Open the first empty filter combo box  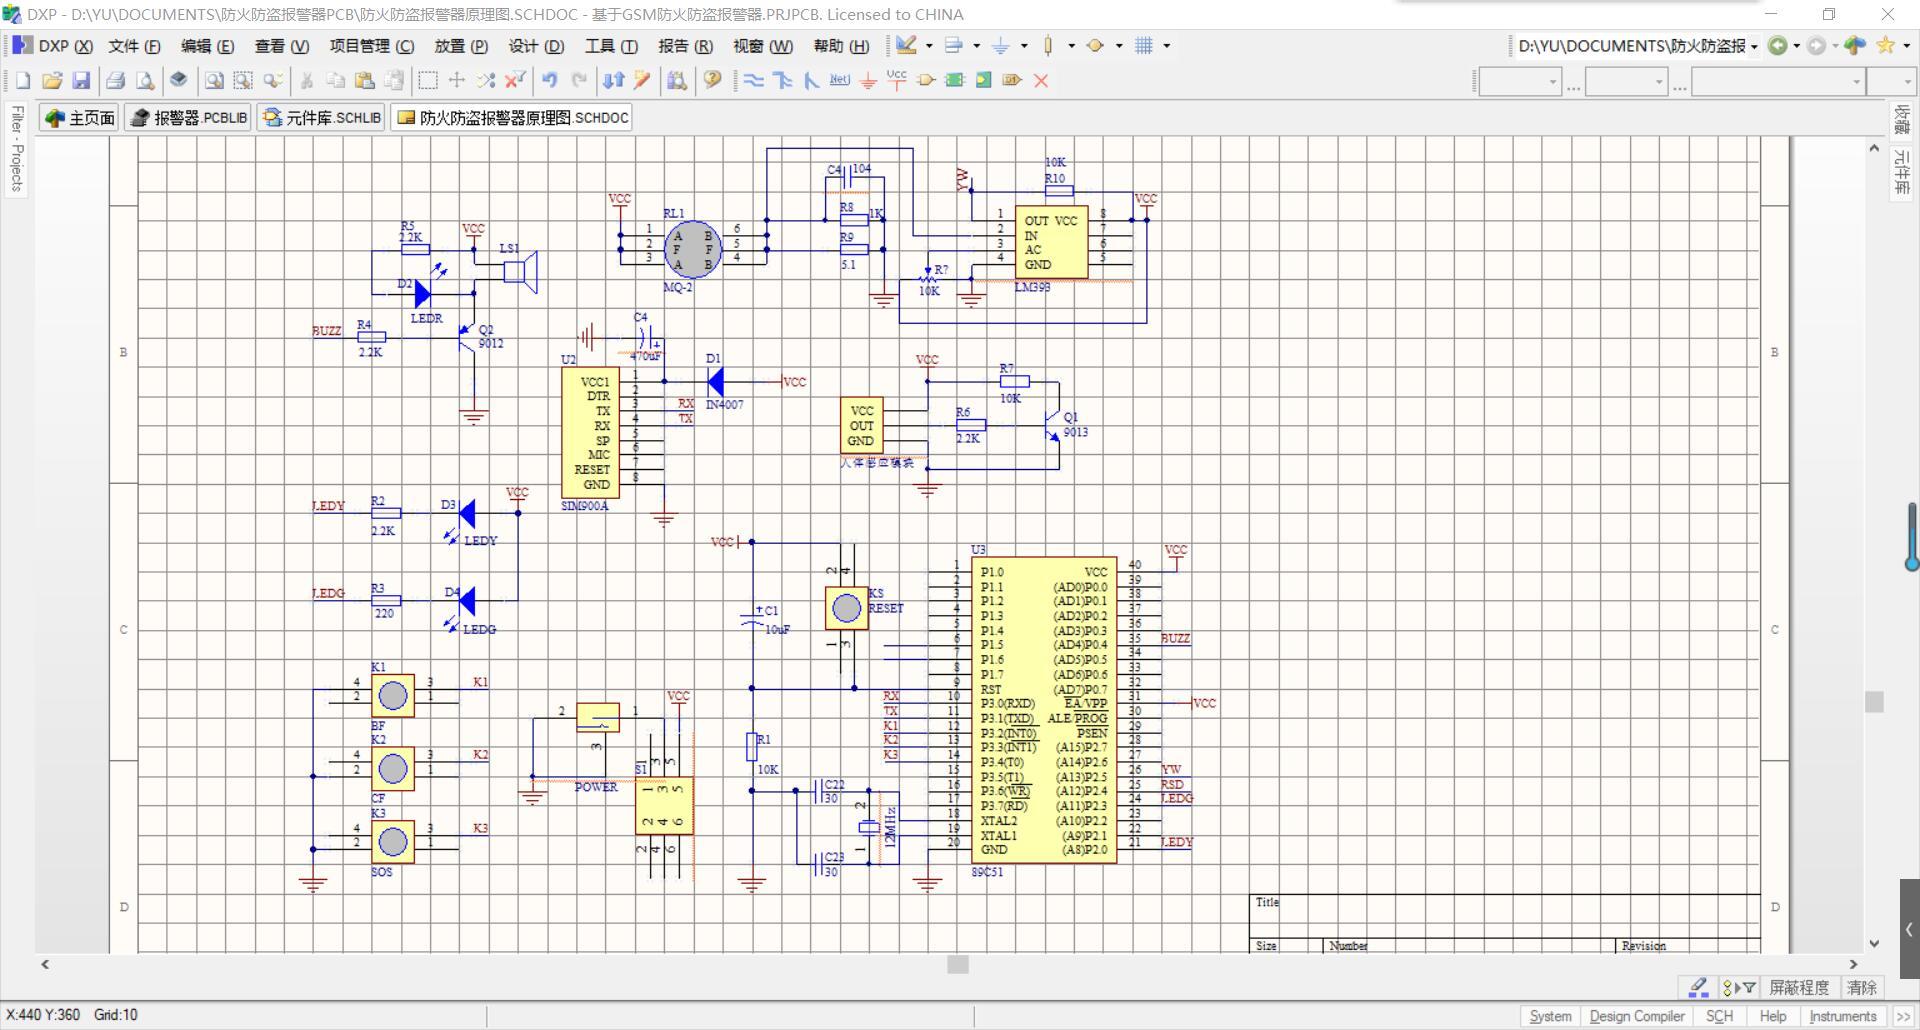pyautogui.click(x=1520, y=82)
